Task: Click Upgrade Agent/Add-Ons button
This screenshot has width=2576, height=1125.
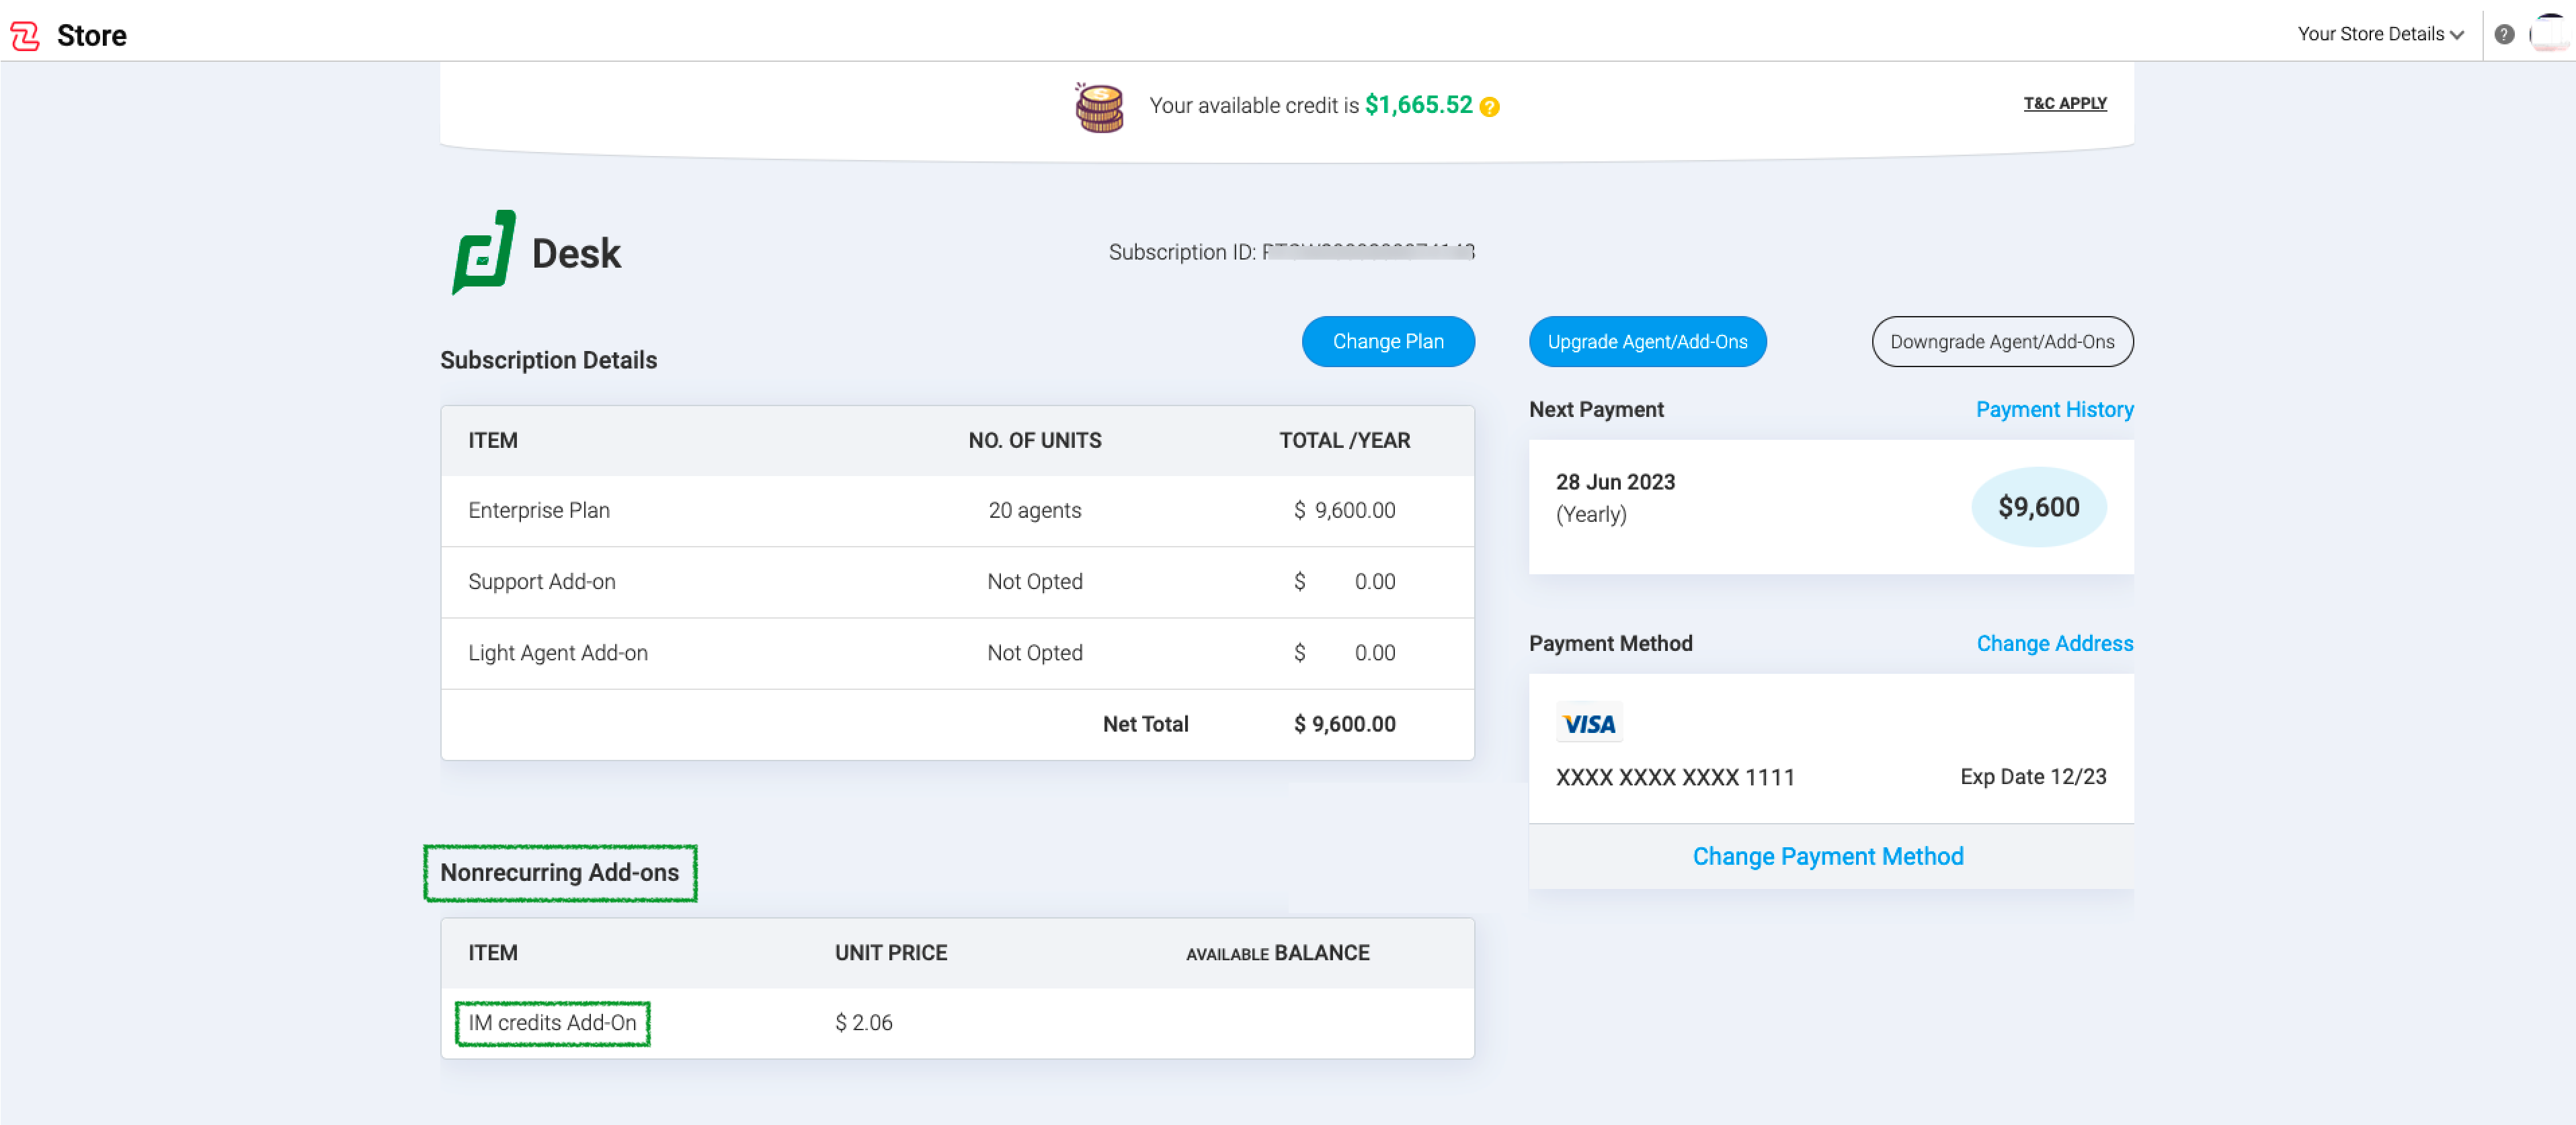Action: [x=1646, y=342]
